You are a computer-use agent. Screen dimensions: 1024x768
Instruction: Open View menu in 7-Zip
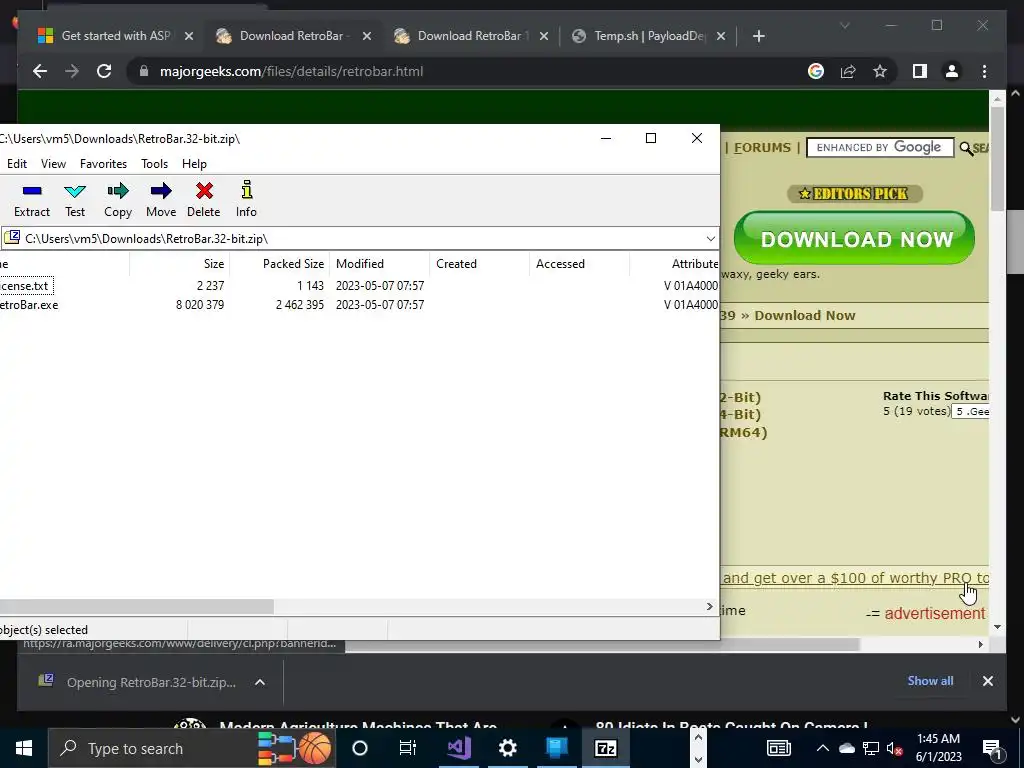click(54, 164)
